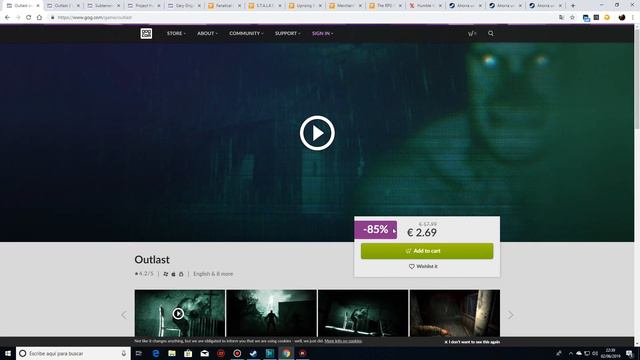The width and height of the screenshot is (640, 360).
Task: Click the green Add to cart button
Action: click(427, 251)
